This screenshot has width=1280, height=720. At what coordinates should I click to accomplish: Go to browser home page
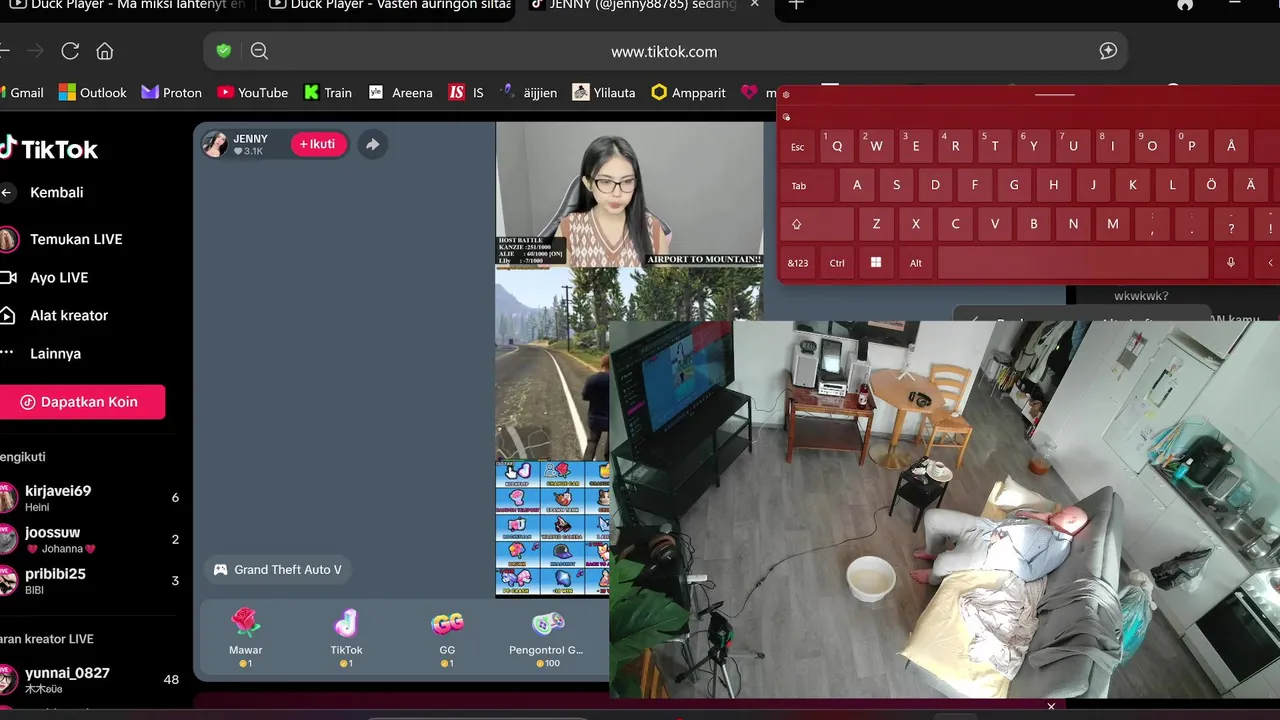[x=104, y=51]
